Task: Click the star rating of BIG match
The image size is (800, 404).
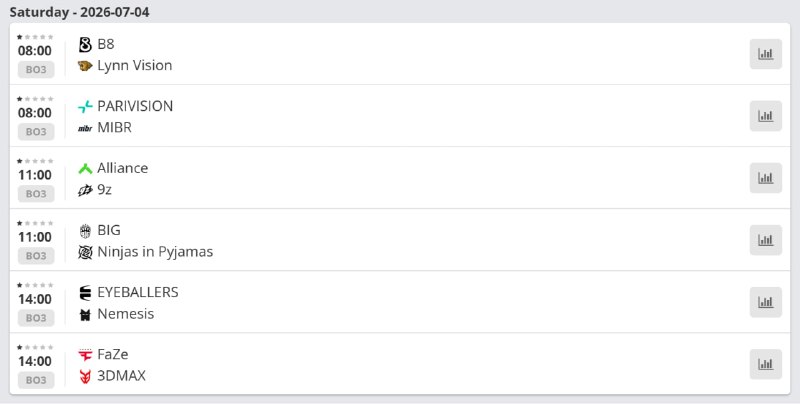Action: pyautogui.click(x=35, y=223)
